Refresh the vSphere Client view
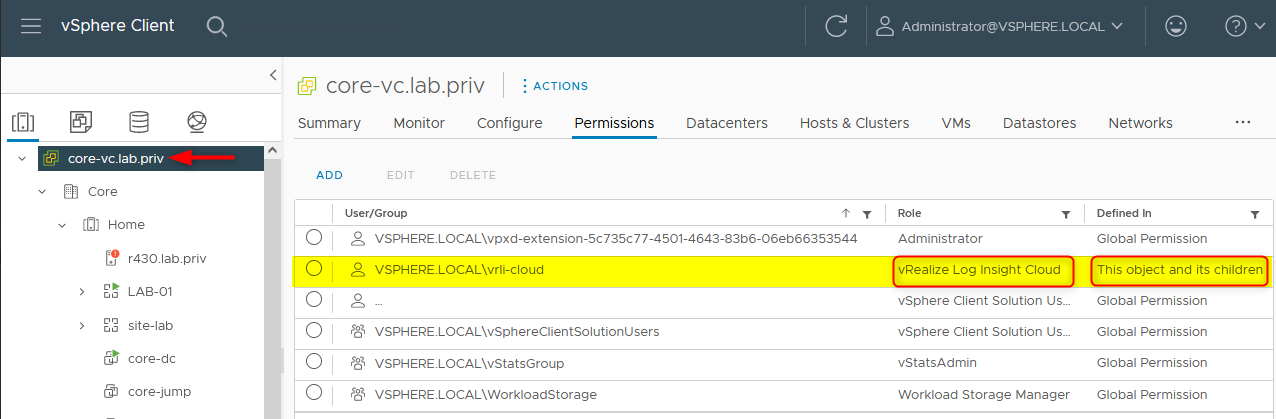 point(836,27)
